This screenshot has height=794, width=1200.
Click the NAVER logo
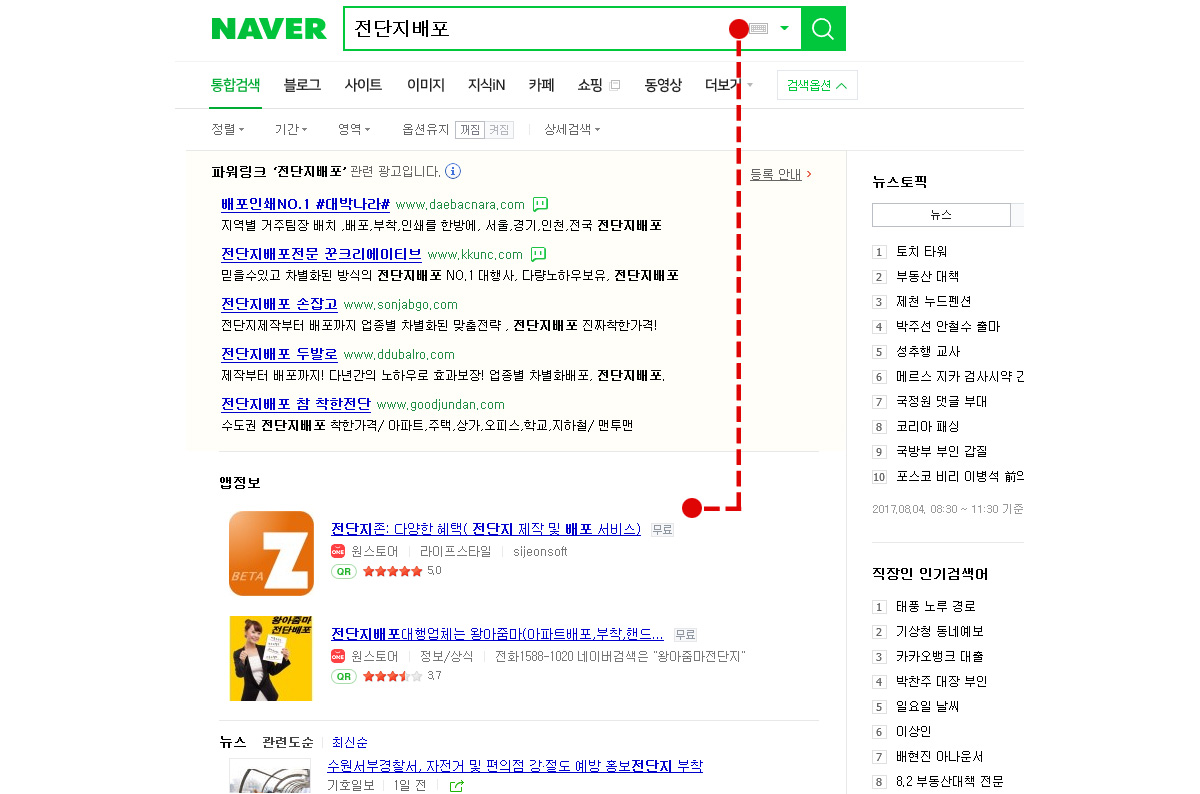(x=269, y=29)
